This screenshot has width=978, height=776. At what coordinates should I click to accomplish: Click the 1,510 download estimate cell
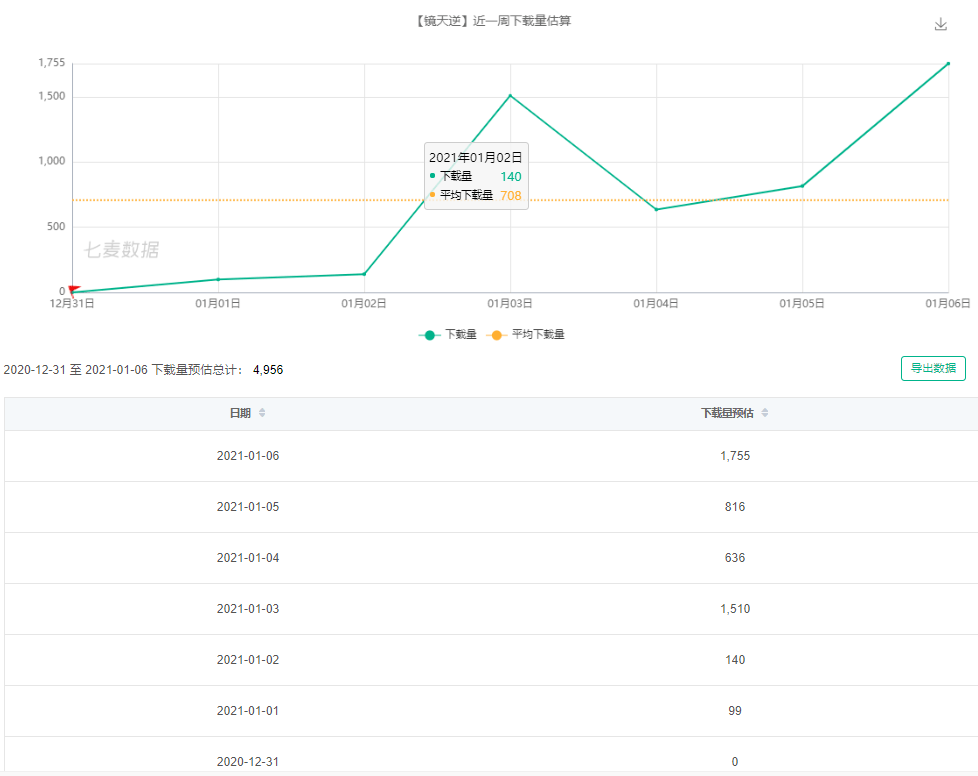735,609
